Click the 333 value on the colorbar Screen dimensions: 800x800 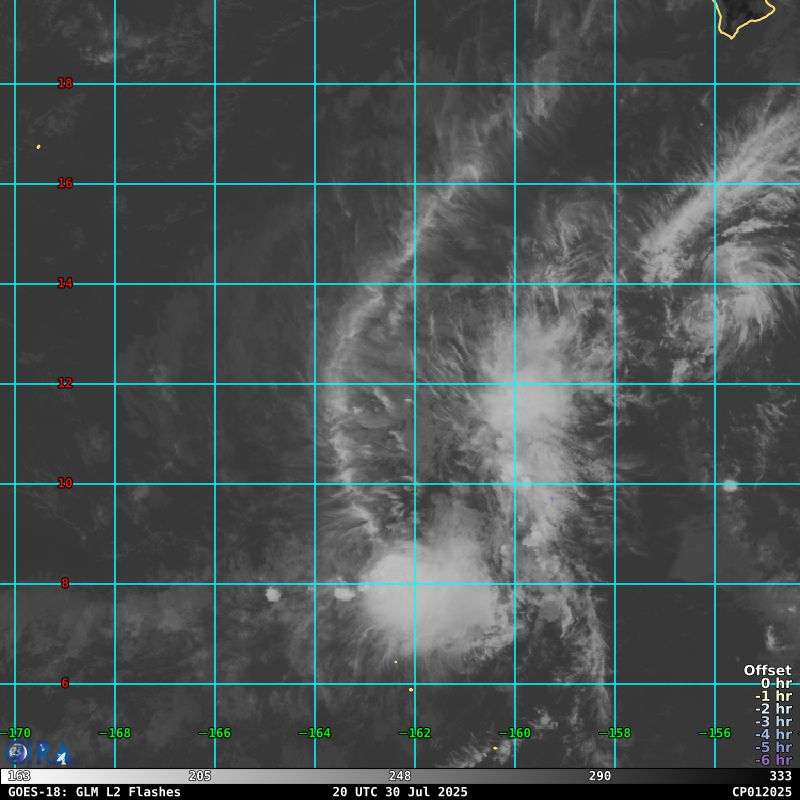pos(780,776)
